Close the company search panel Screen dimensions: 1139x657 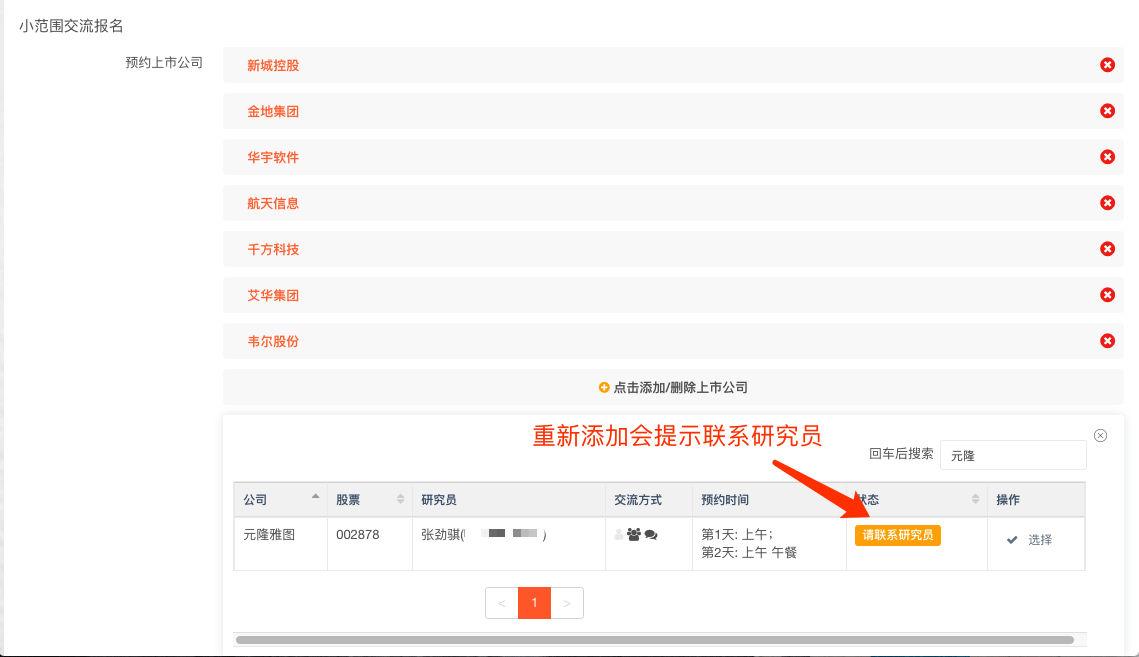(1101, 435)
